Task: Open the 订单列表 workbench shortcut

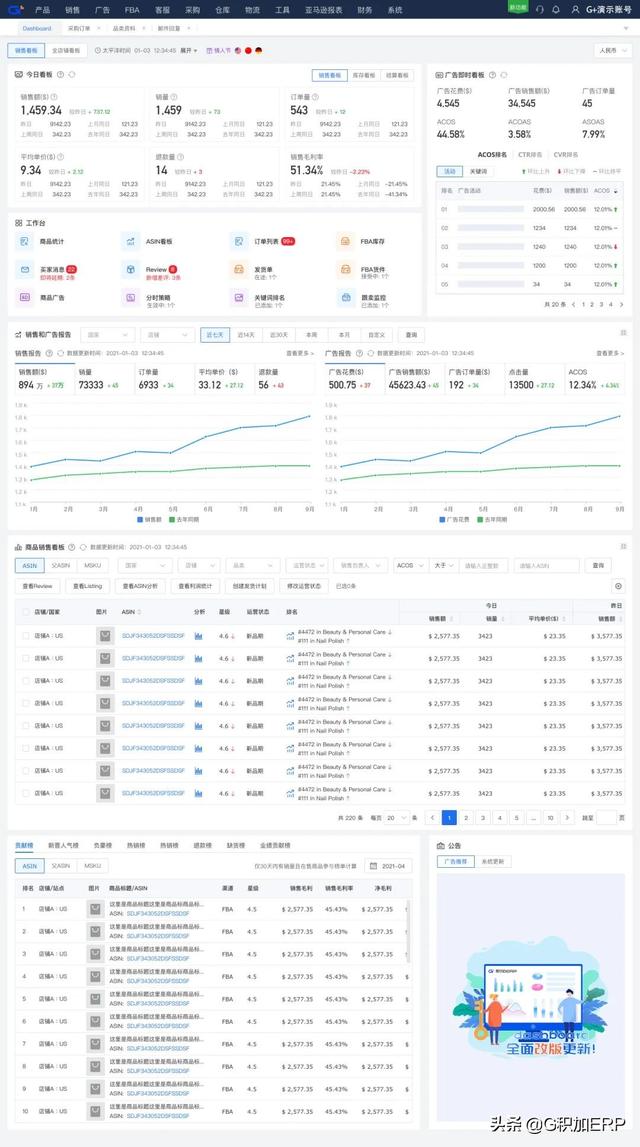Action: [x=238, y=241]
